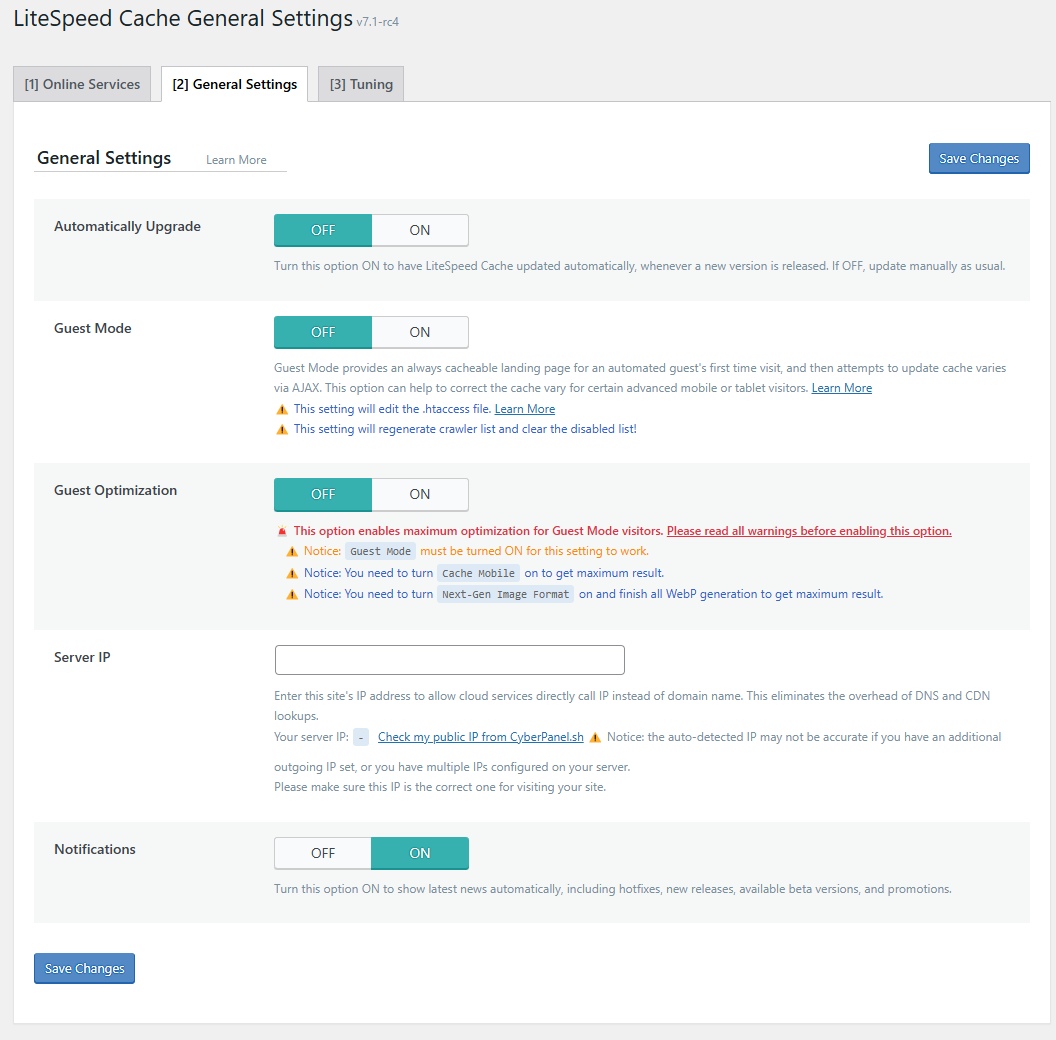Click the top Save Changes button
1056x1040 pixels.
tap(979, 158)
